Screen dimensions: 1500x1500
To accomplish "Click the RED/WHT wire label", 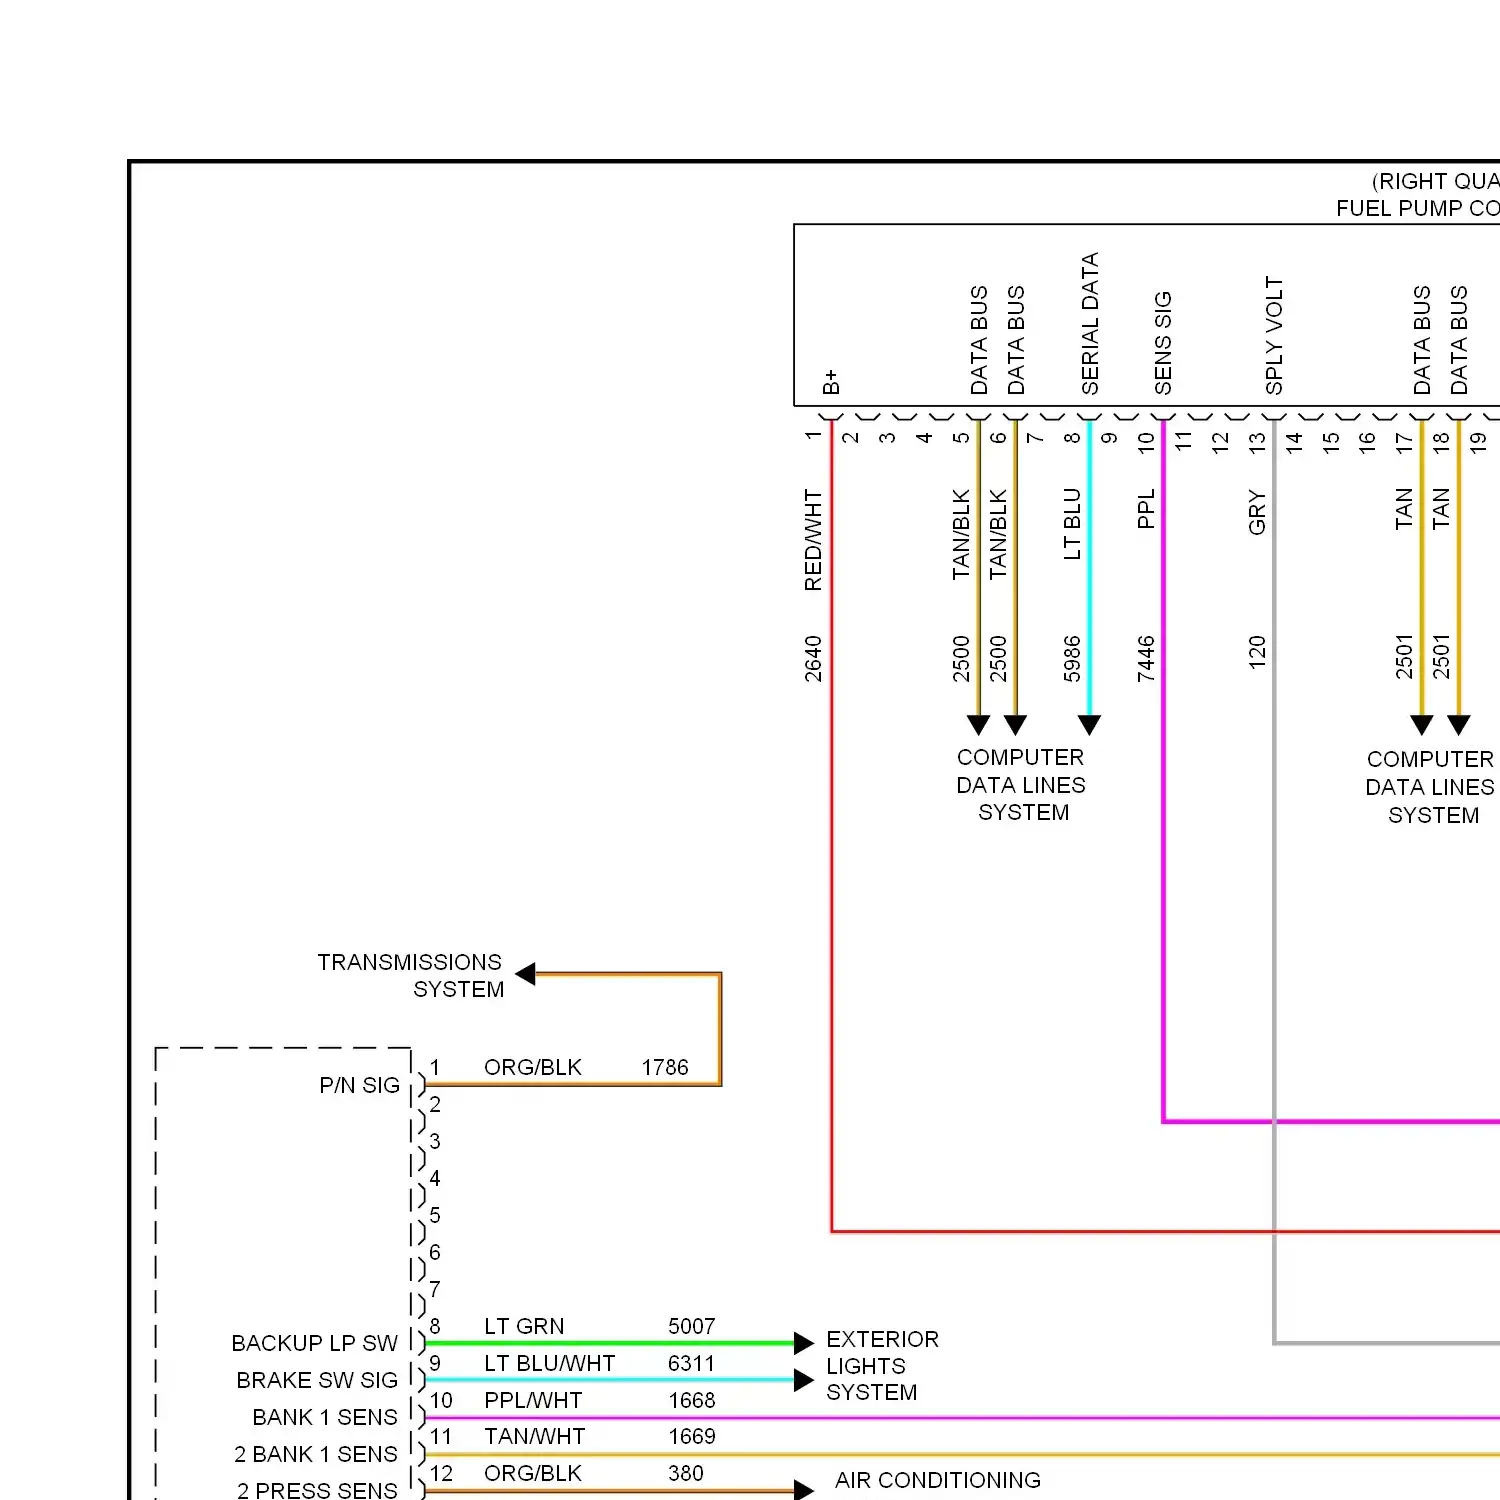I will coord(813,540).
